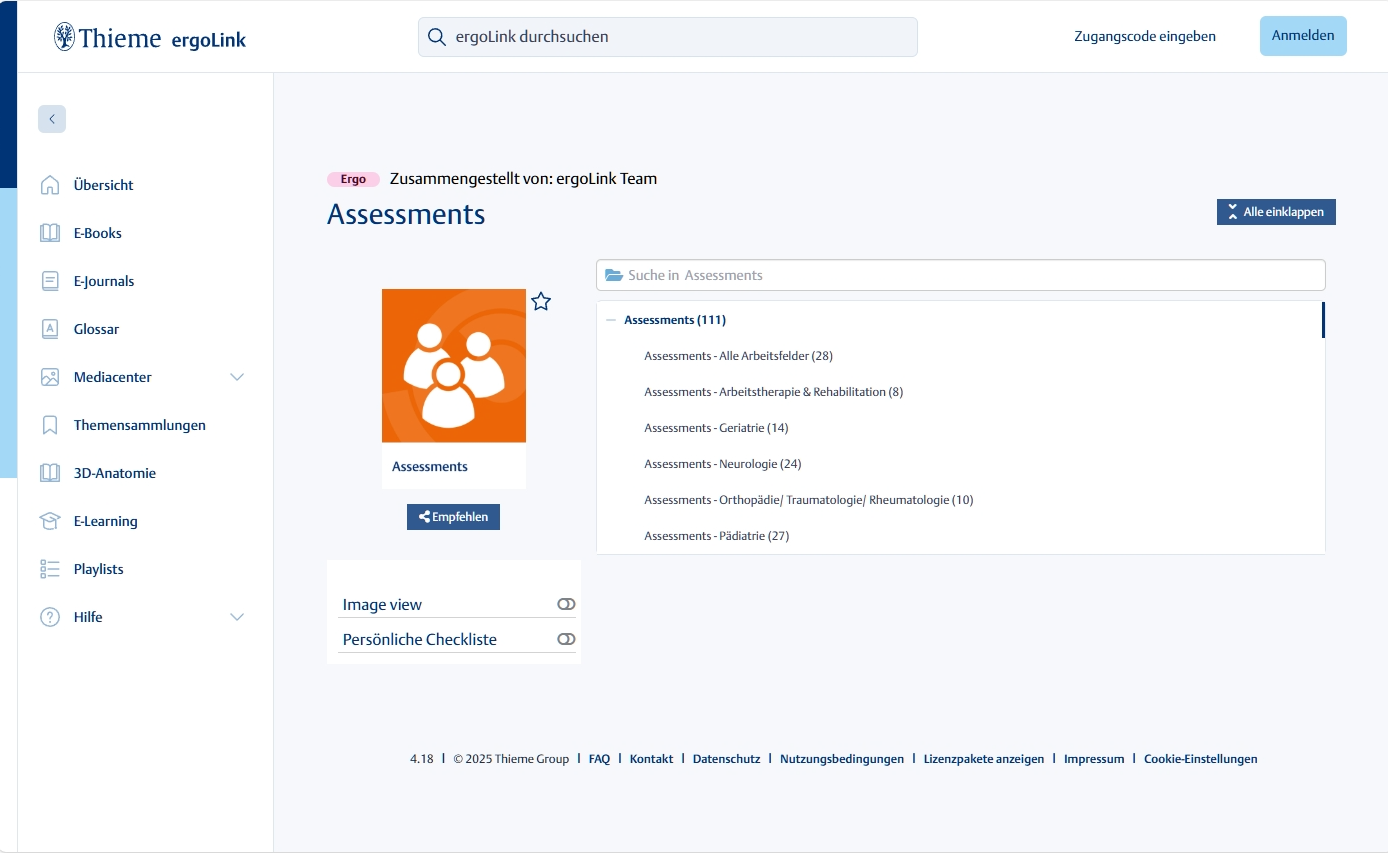Turn on the Persönliche Checkliste switch
This screenshot has width=1388, height=853.
point(566,639)
